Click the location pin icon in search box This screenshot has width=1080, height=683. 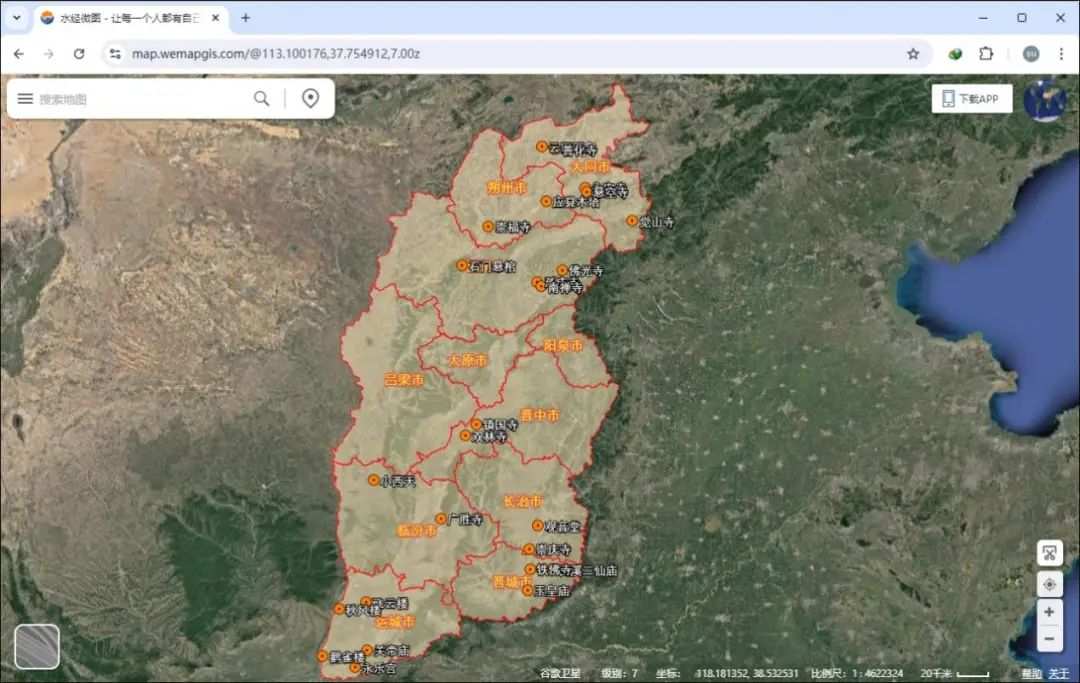[311, 98]
